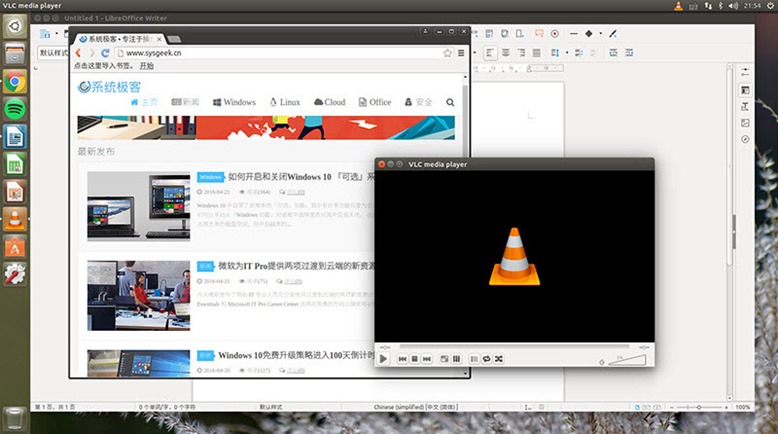Toggle shuffle (random) playback in VLC
This screenshot has width=778, height=434.
(498, 358)
